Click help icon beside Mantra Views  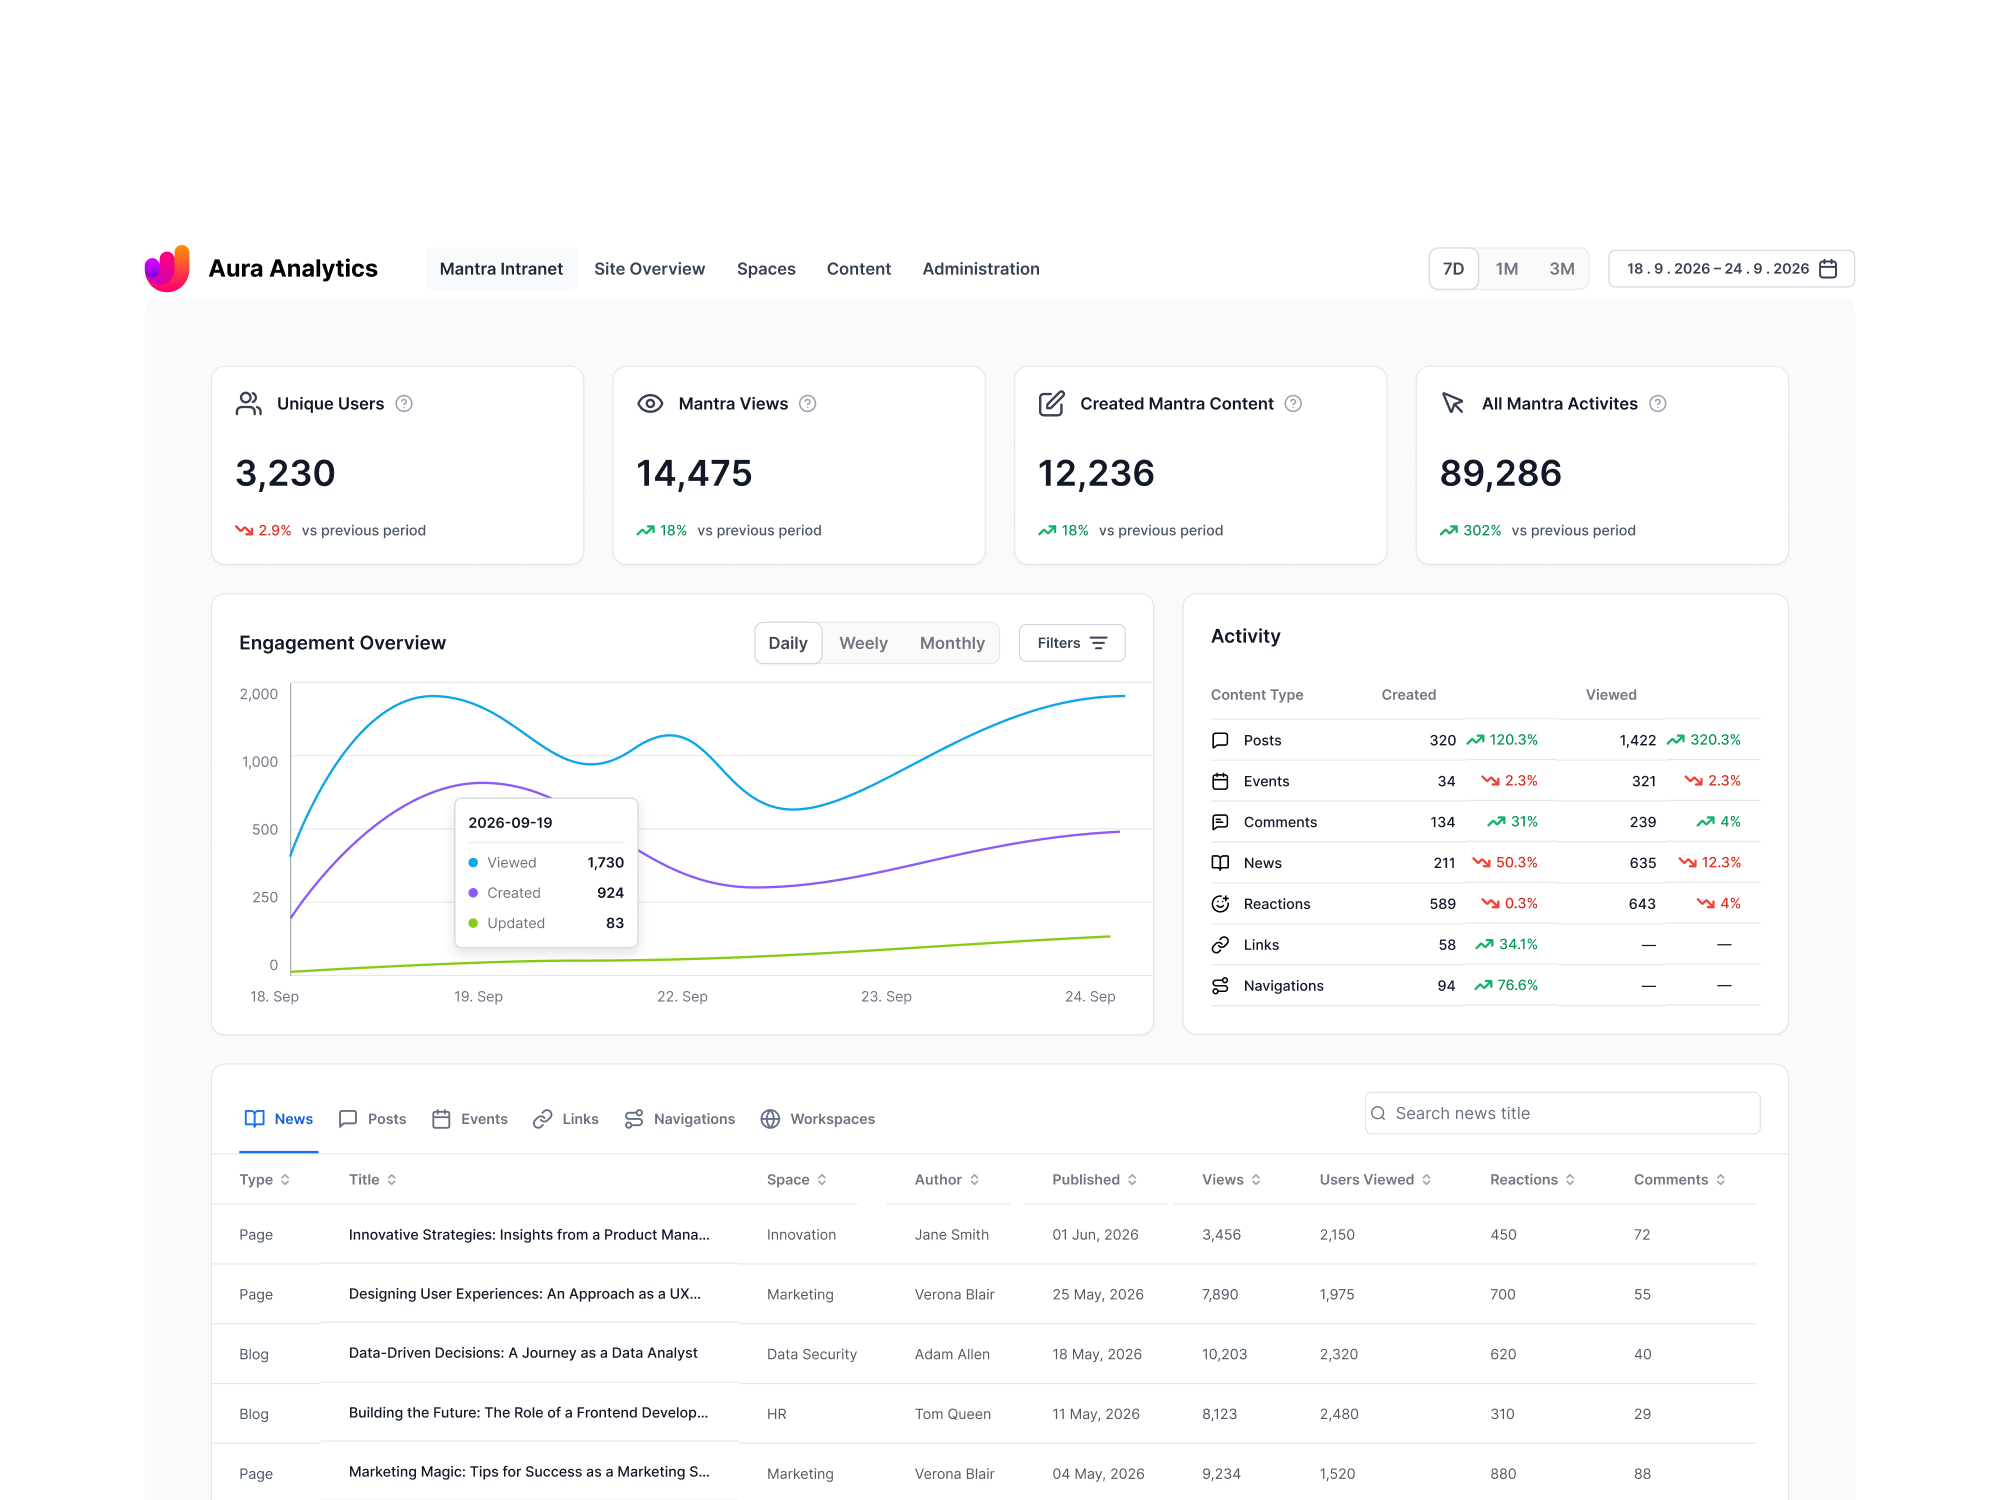(808, 404)
